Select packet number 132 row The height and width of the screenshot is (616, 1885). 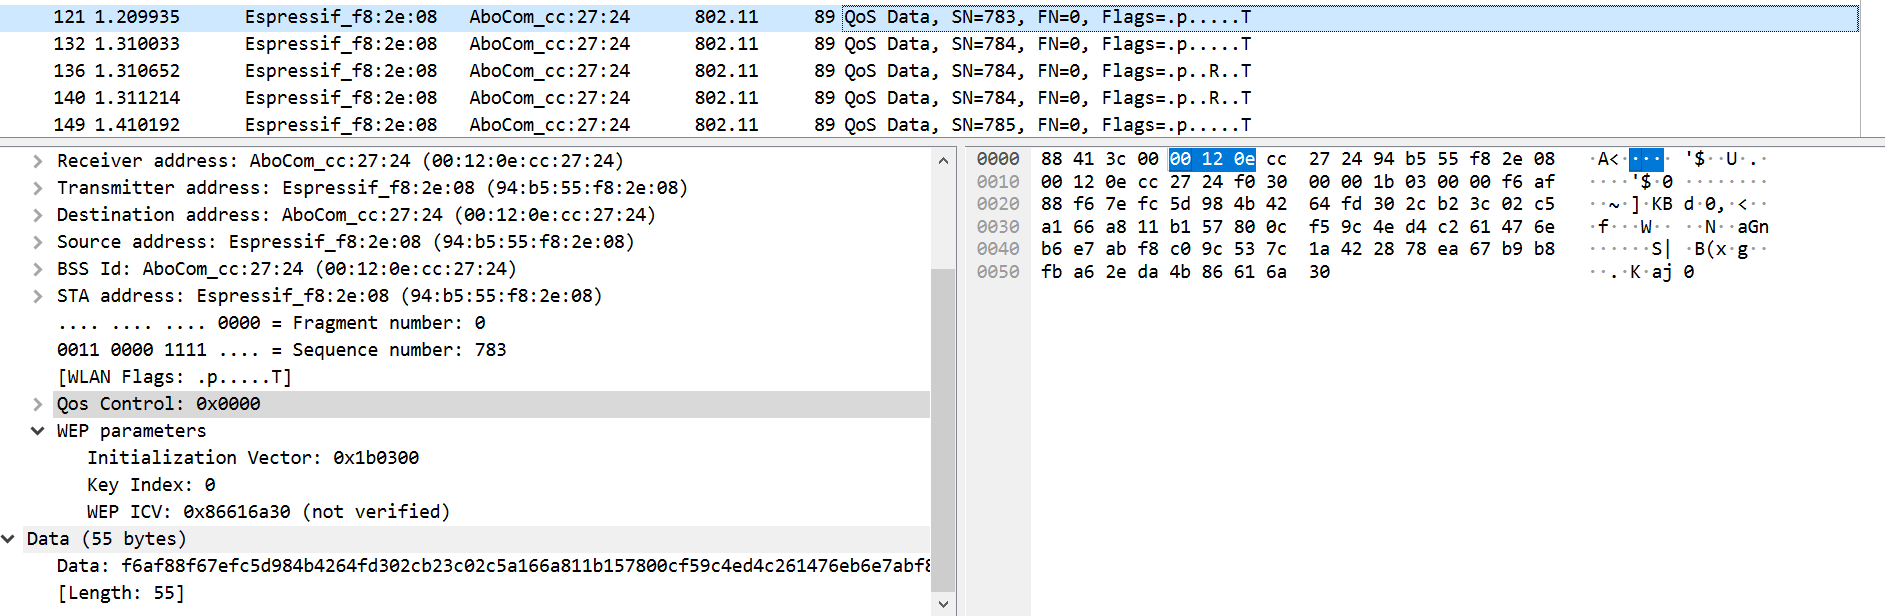929,44
